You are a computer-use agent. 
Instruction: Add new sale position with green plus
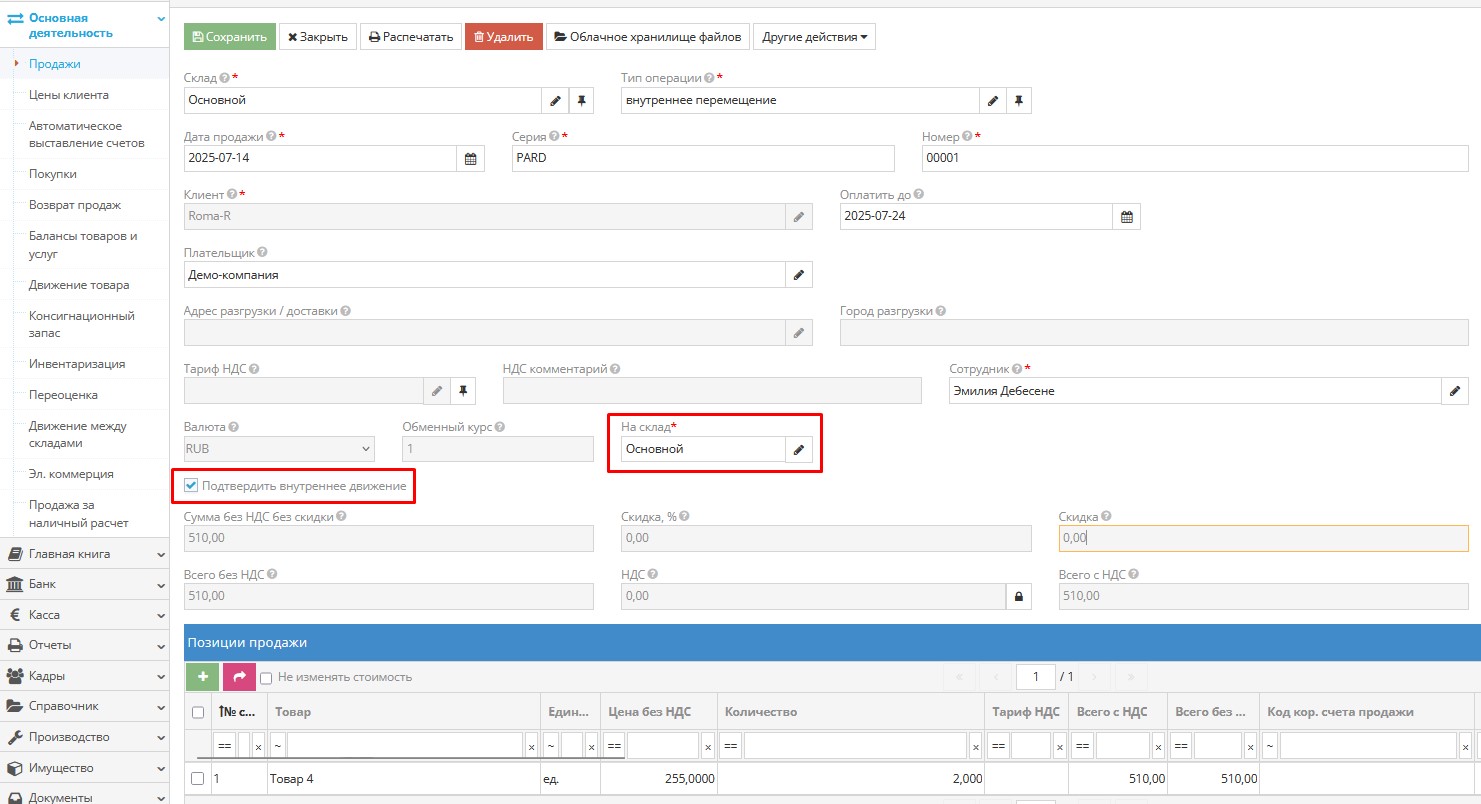[x=202, y=677]
